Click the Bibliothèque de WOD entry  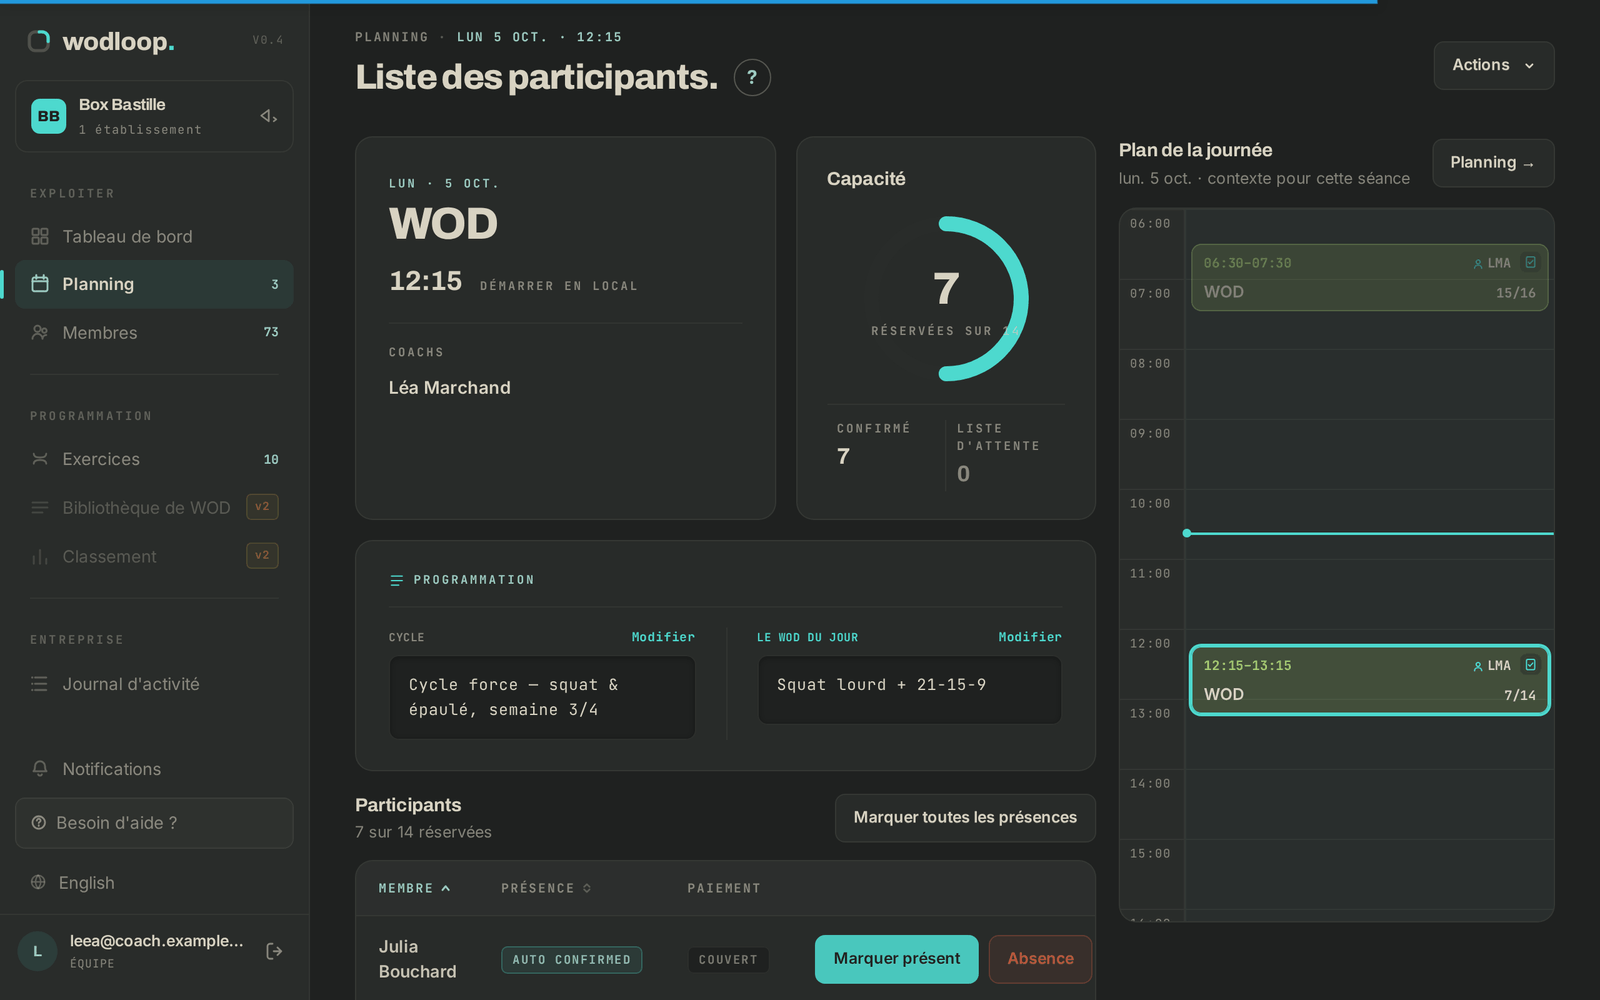click(154, 507)
